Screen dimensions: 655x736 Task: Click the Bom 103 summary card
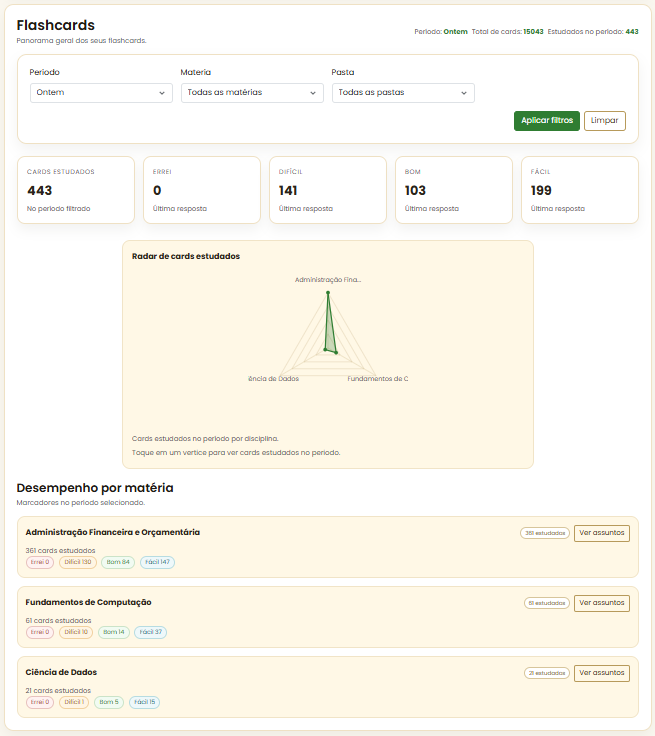(453, 190)
